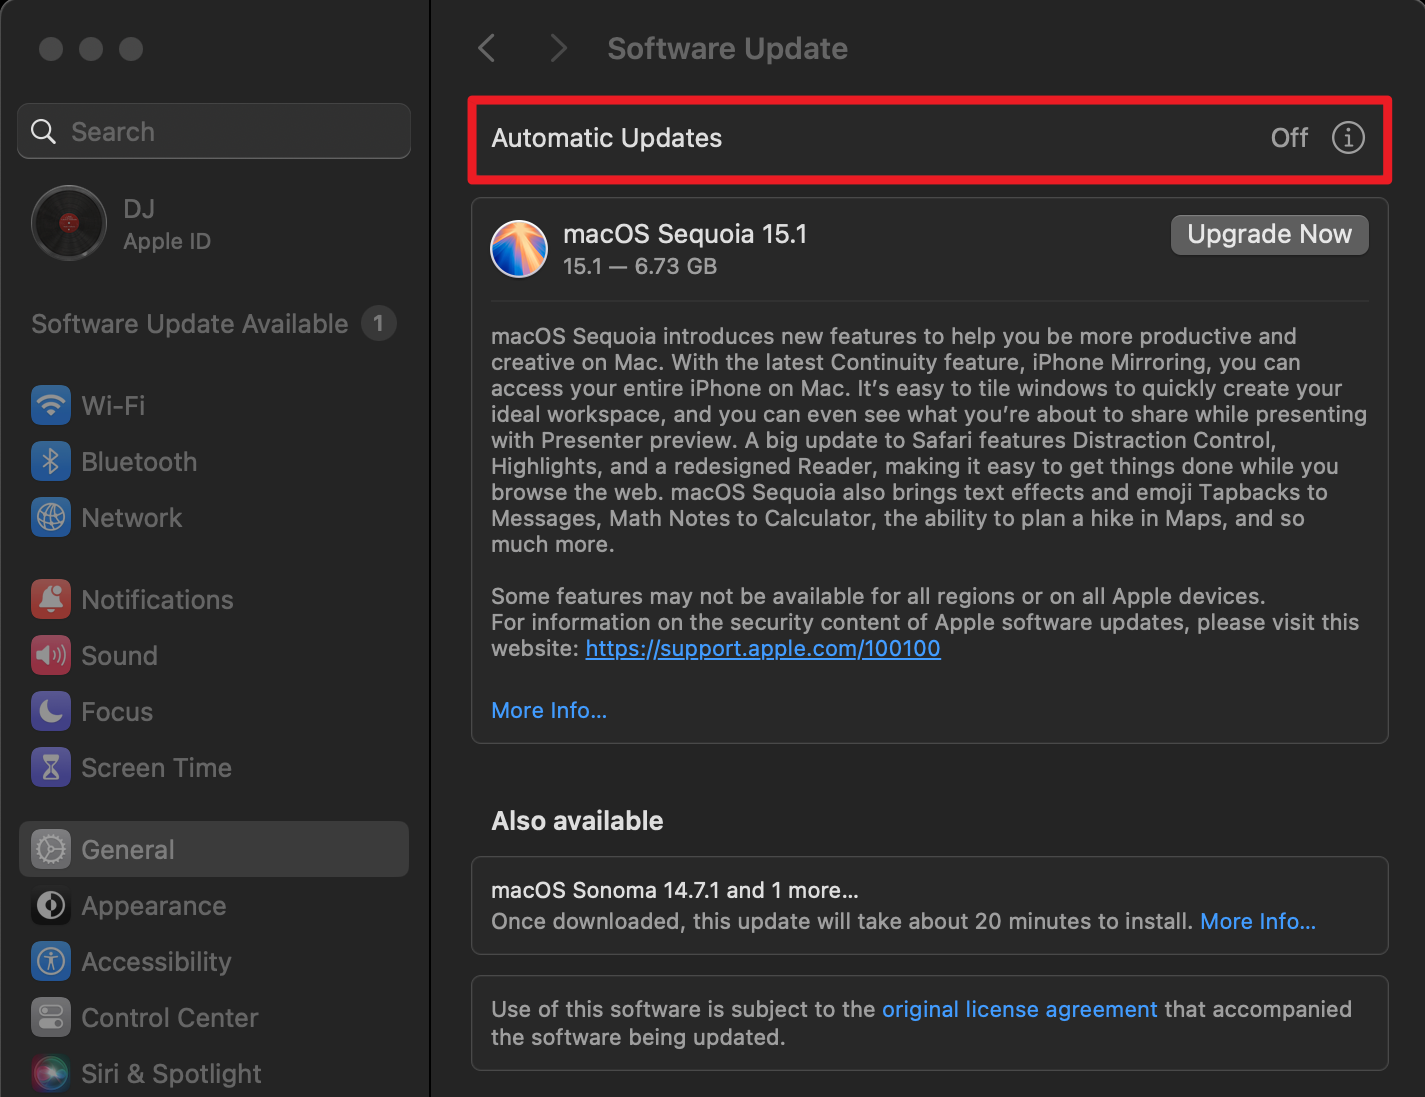Image resolution: width=1425 pixels, height=1097 pixels.
Task: Open Siri & Spotlight settings
Action: click(x=214, y=1073)
